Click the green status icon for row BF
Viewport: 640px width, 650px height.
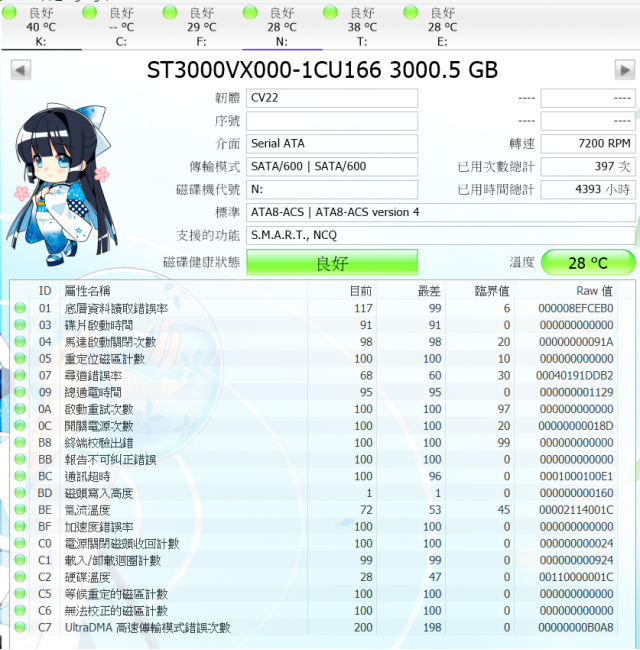(x=20, y=526)
